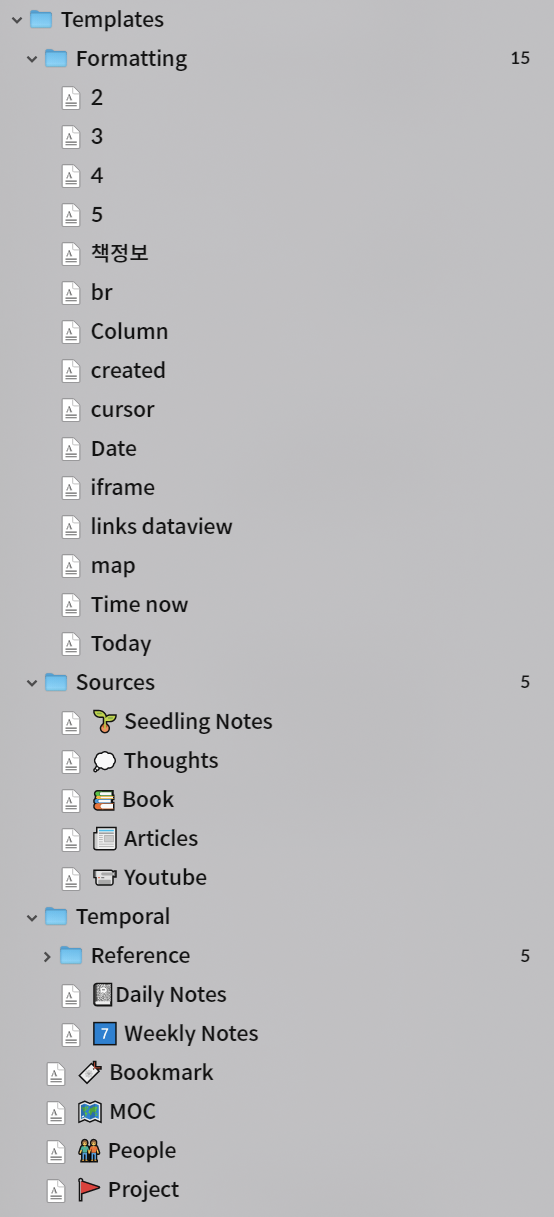Open the Daily Notes template
554x1217 pixels.
[171, 994]
